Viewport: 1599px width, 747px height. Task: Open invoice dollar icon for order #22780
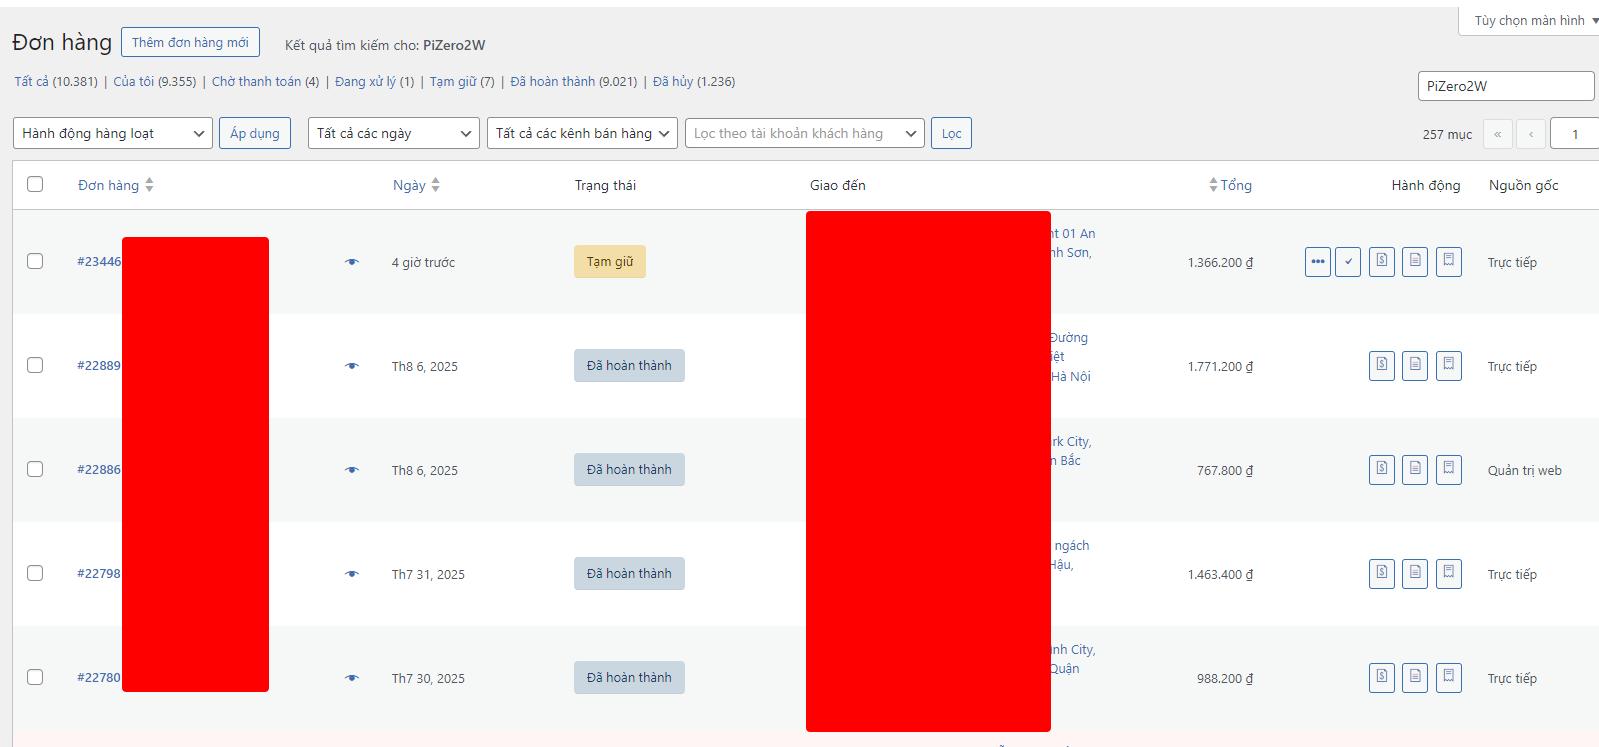coord(1381,678)
